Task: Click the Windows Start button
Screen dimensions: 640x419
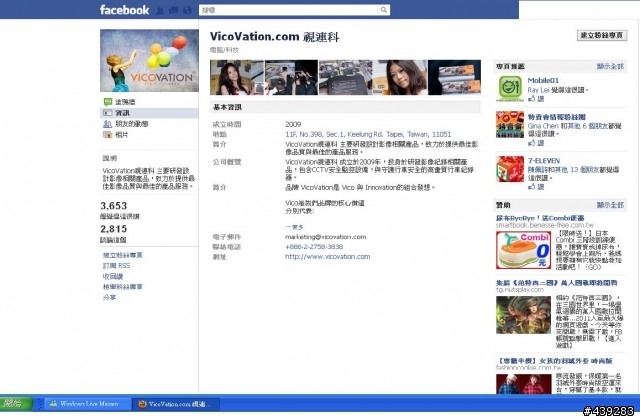Action: pos(16,404)
